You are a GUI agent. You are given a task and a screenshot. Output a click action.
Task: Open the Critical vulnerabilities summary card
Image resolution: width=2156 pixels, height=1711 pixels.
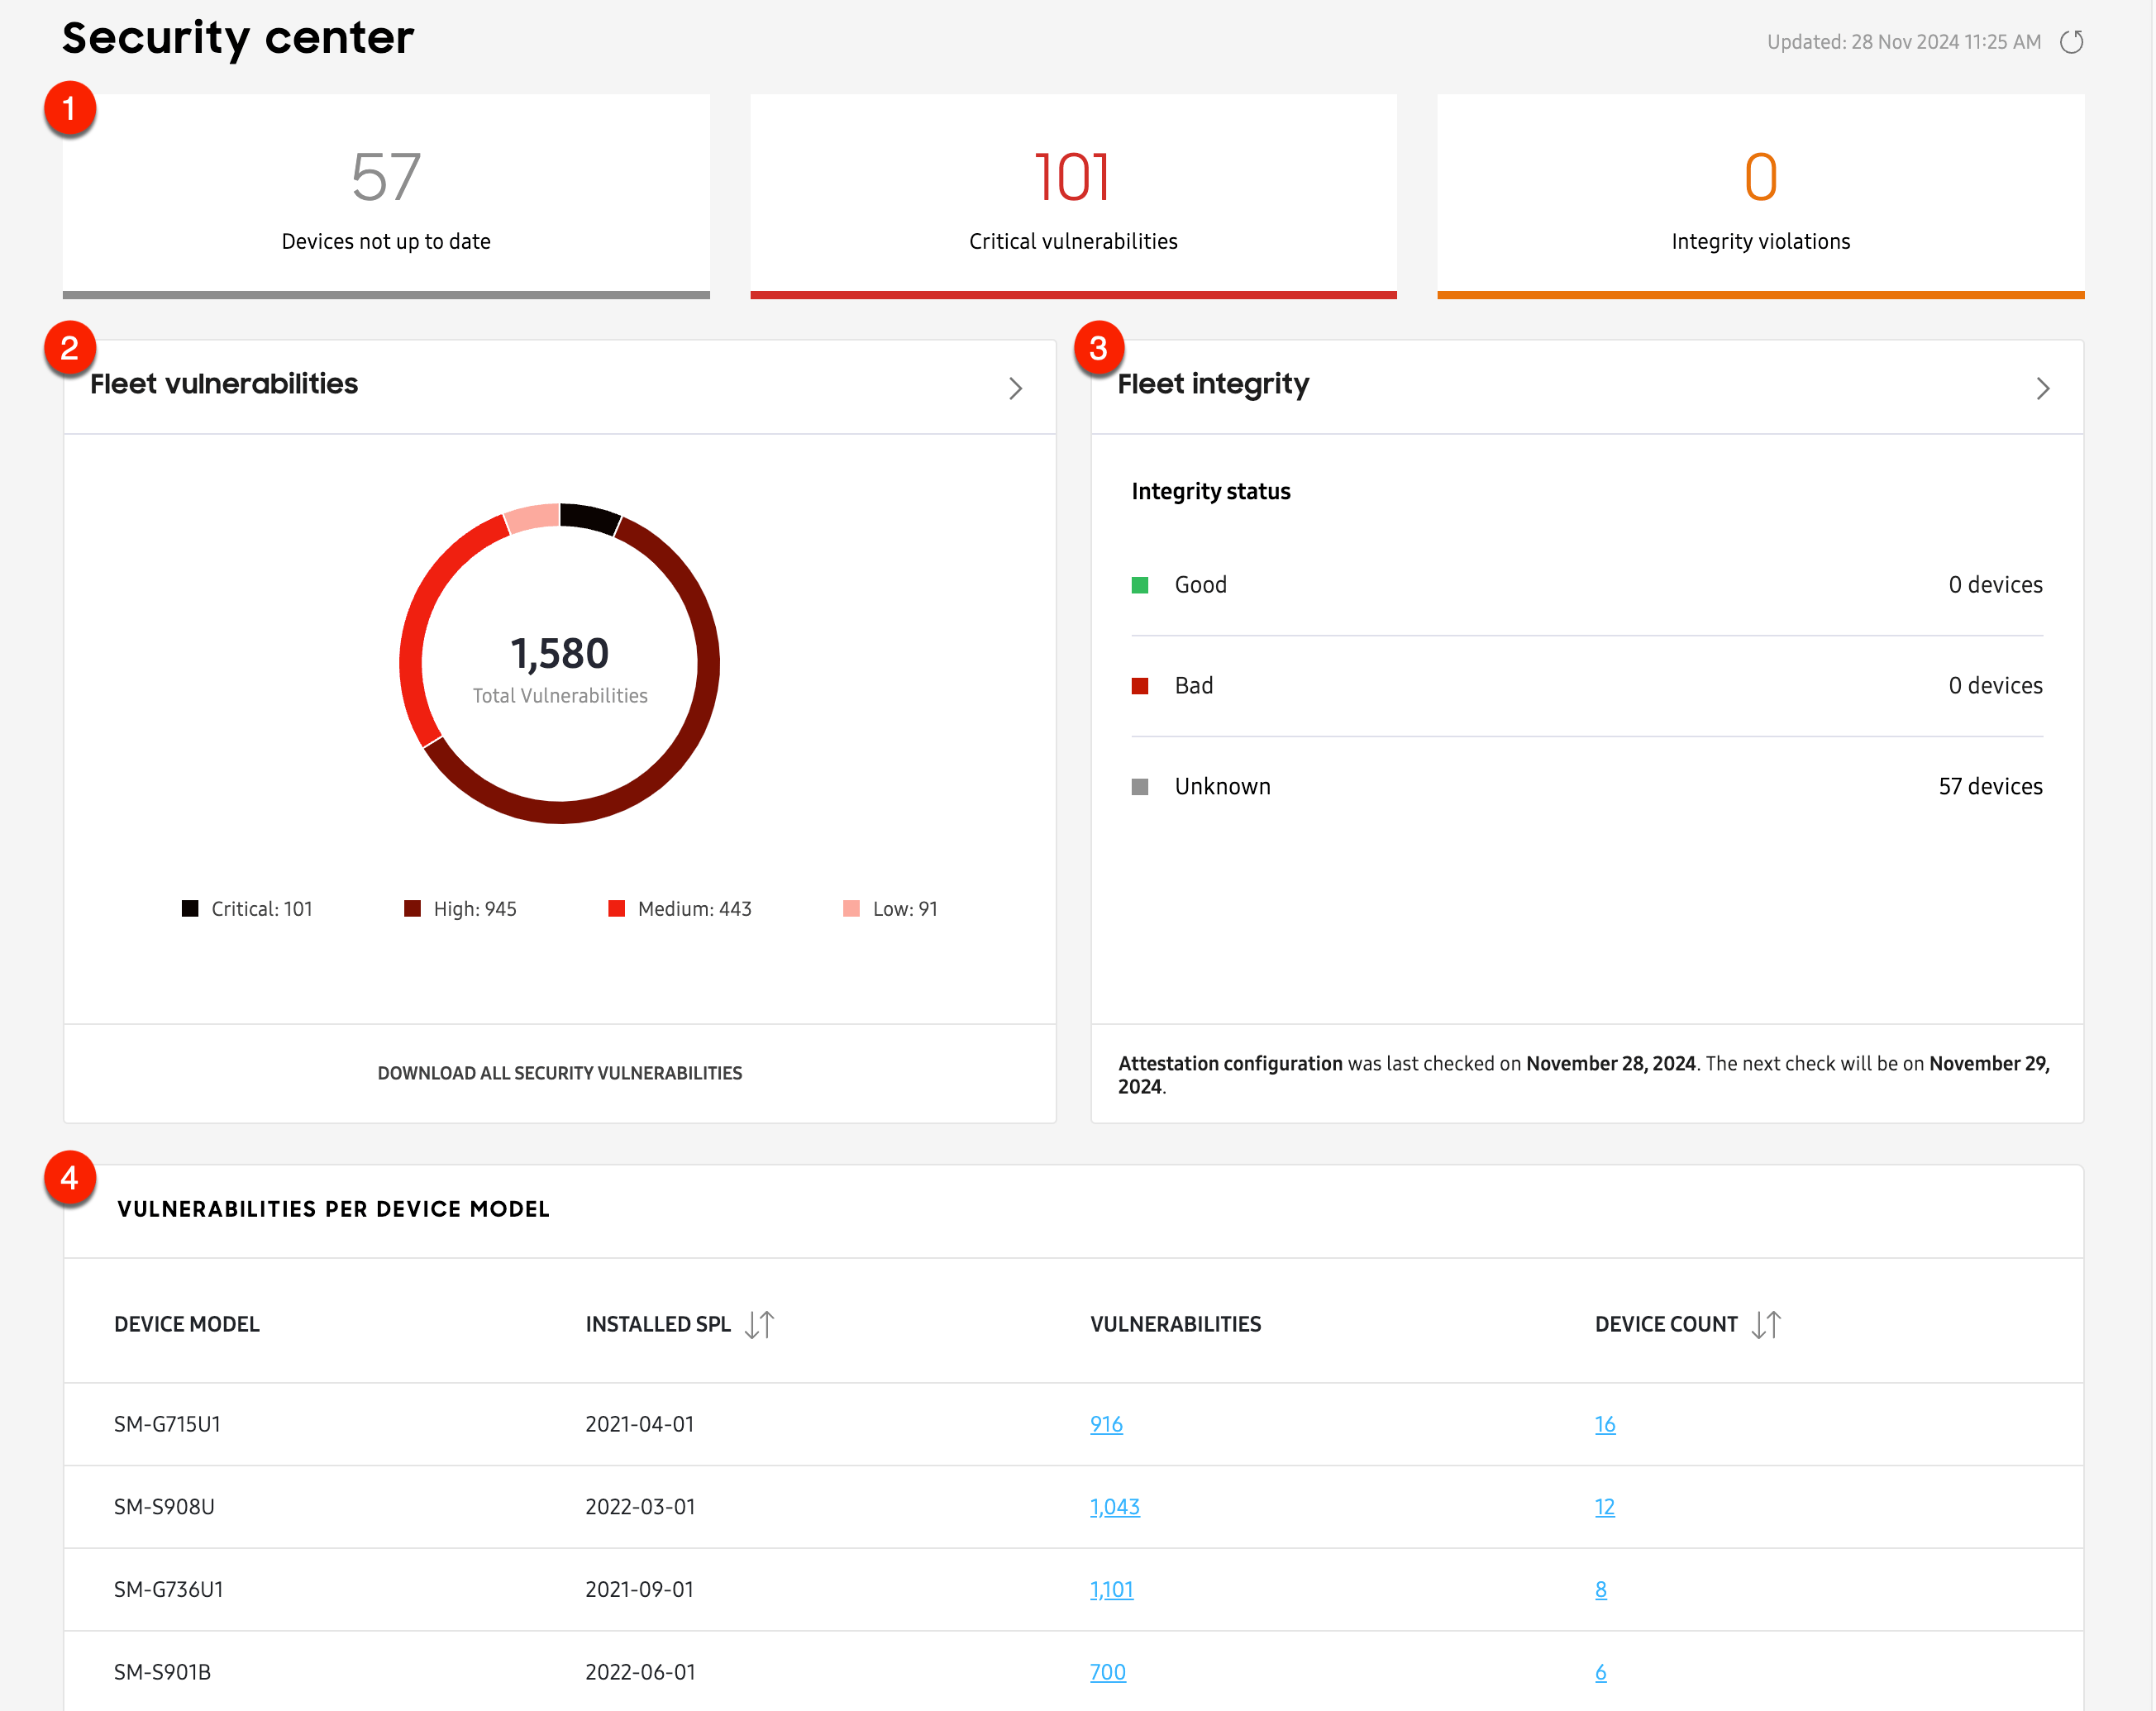[x=1073, y=195]
